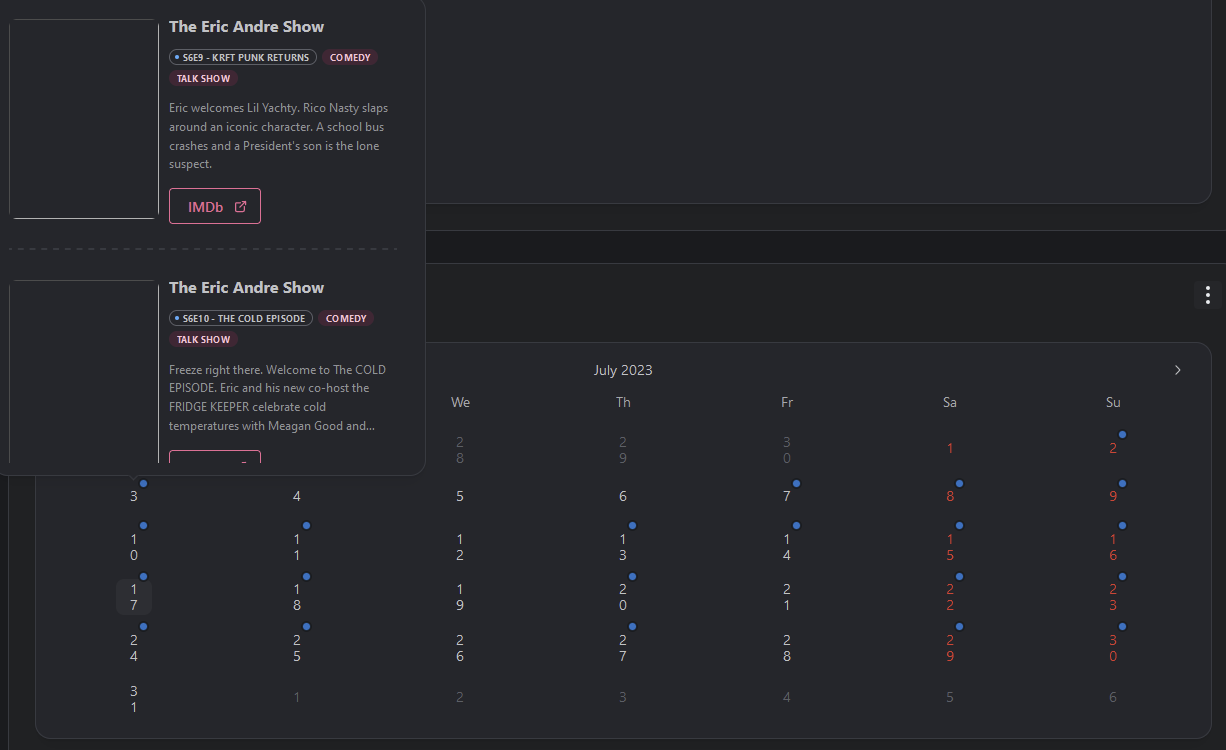Select July 28 in the July grid
The width and height of the screenshot is (1226, 750).
787,648
